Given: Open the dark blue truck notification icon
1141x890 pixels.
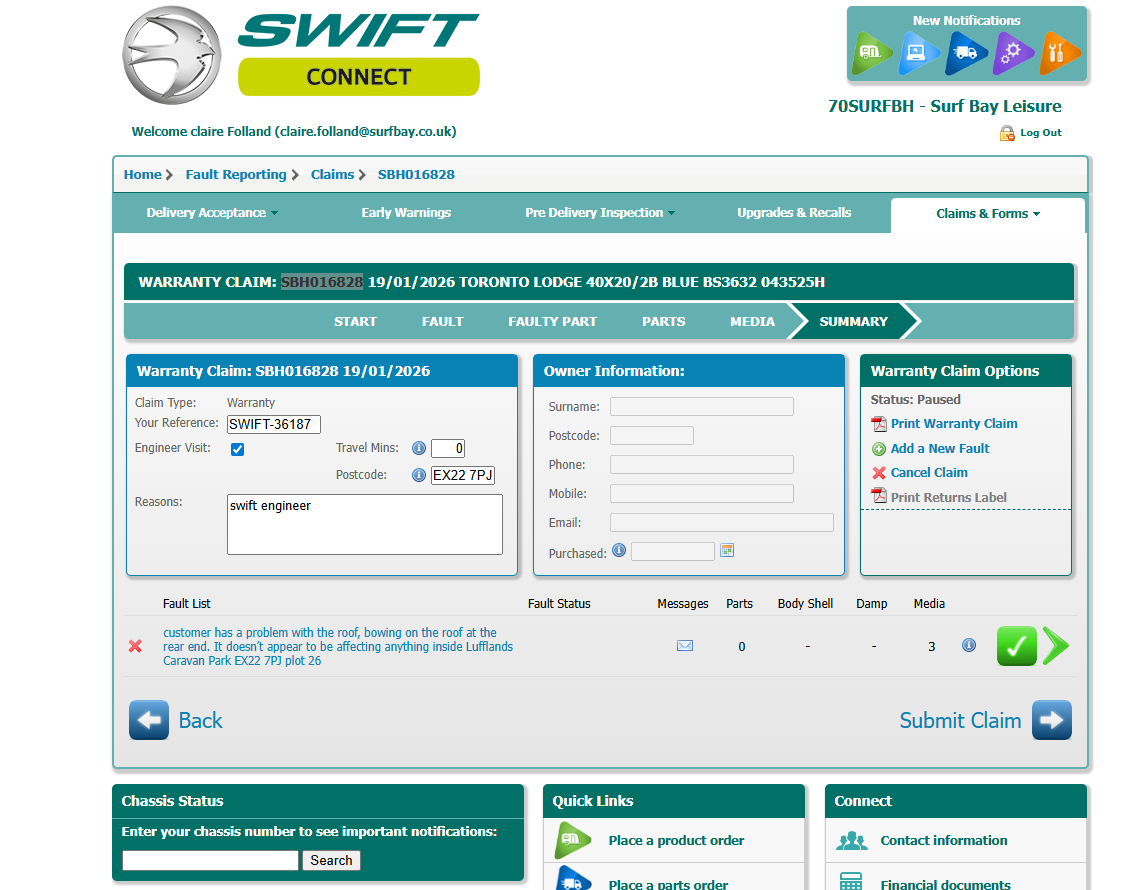Looking at the screenshot, I should click(966, 52).
